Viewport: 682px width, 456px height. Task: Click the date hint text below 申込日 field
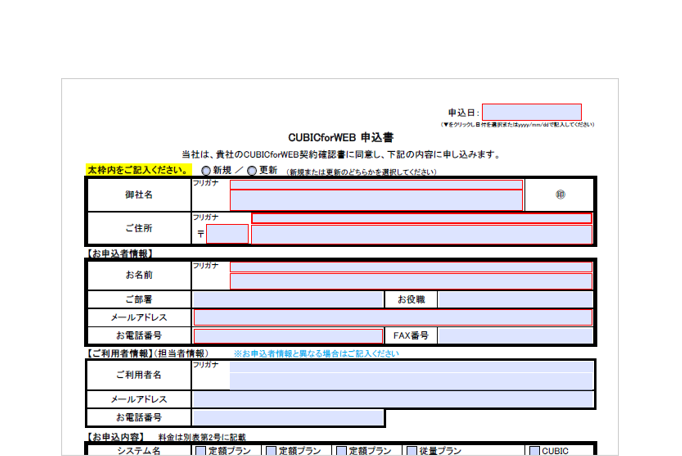point(517,124)
